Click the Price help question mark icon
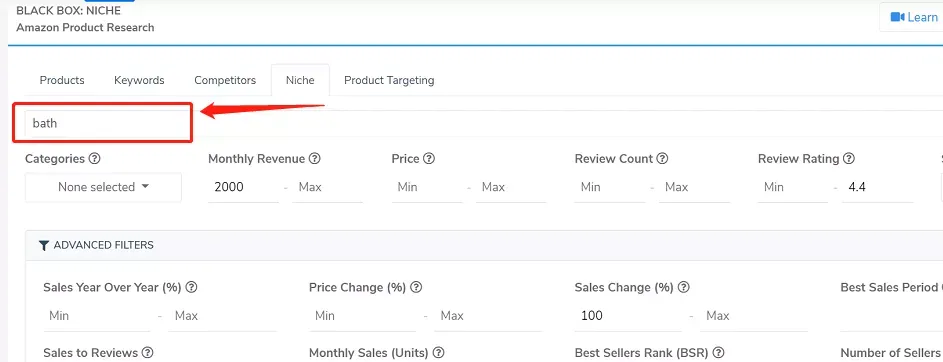This screenshot has height=362, width=943. pos(429,159)
